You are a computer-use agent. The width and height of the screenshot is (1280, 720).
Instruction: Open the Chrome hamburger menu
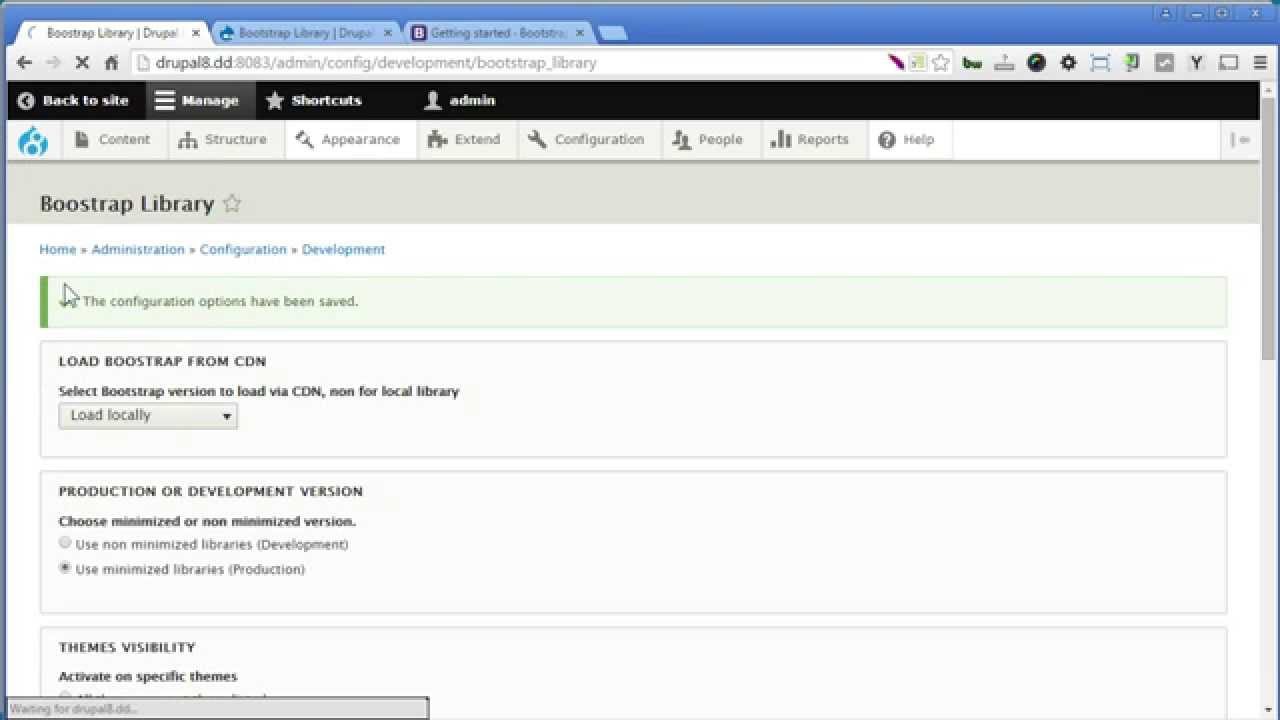click(x=1260, y=62)
